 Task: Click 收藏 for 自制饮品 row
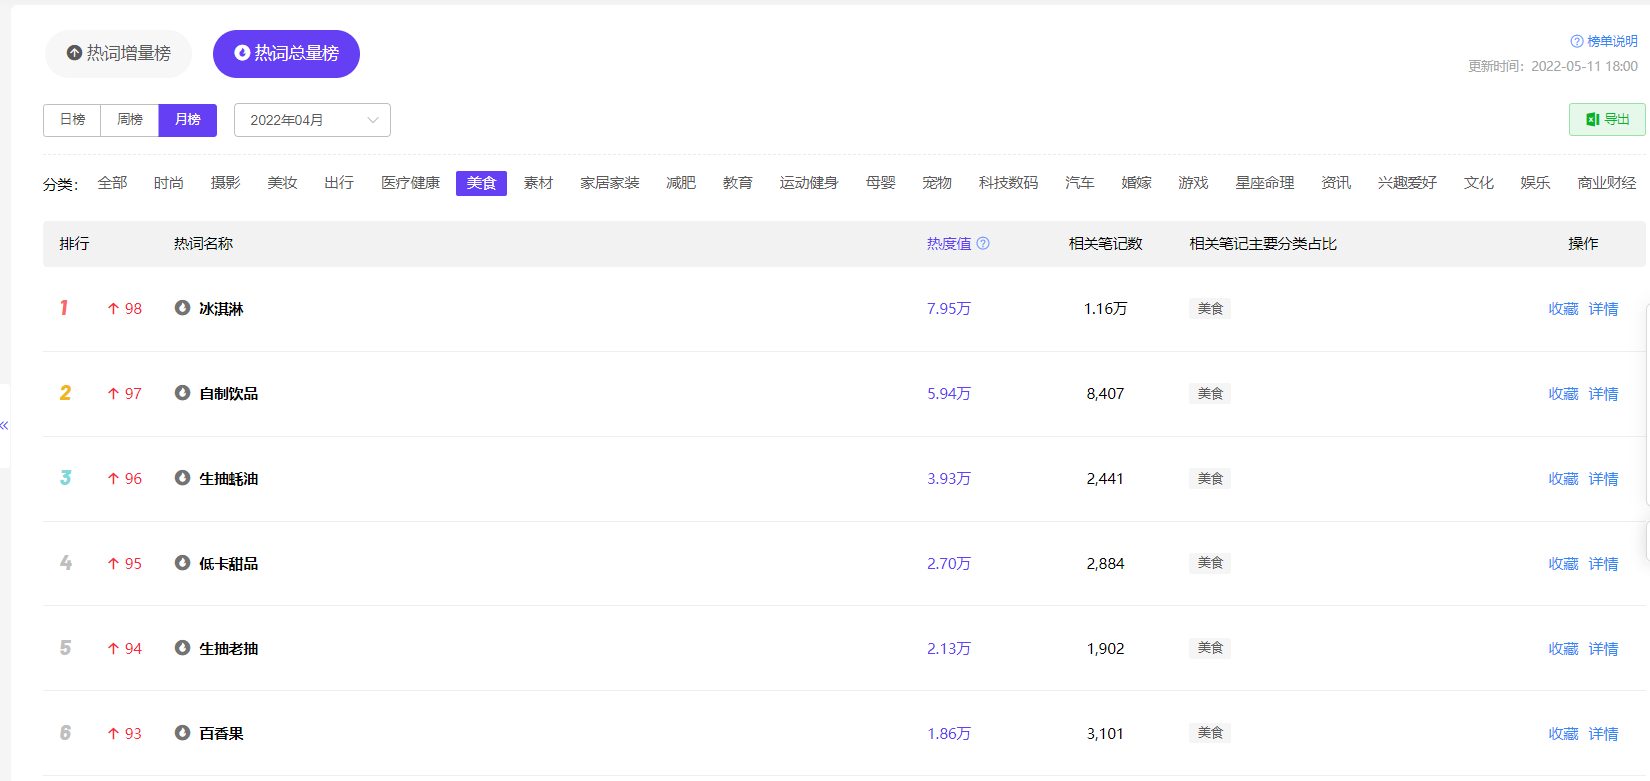[x=1563, y=394]
